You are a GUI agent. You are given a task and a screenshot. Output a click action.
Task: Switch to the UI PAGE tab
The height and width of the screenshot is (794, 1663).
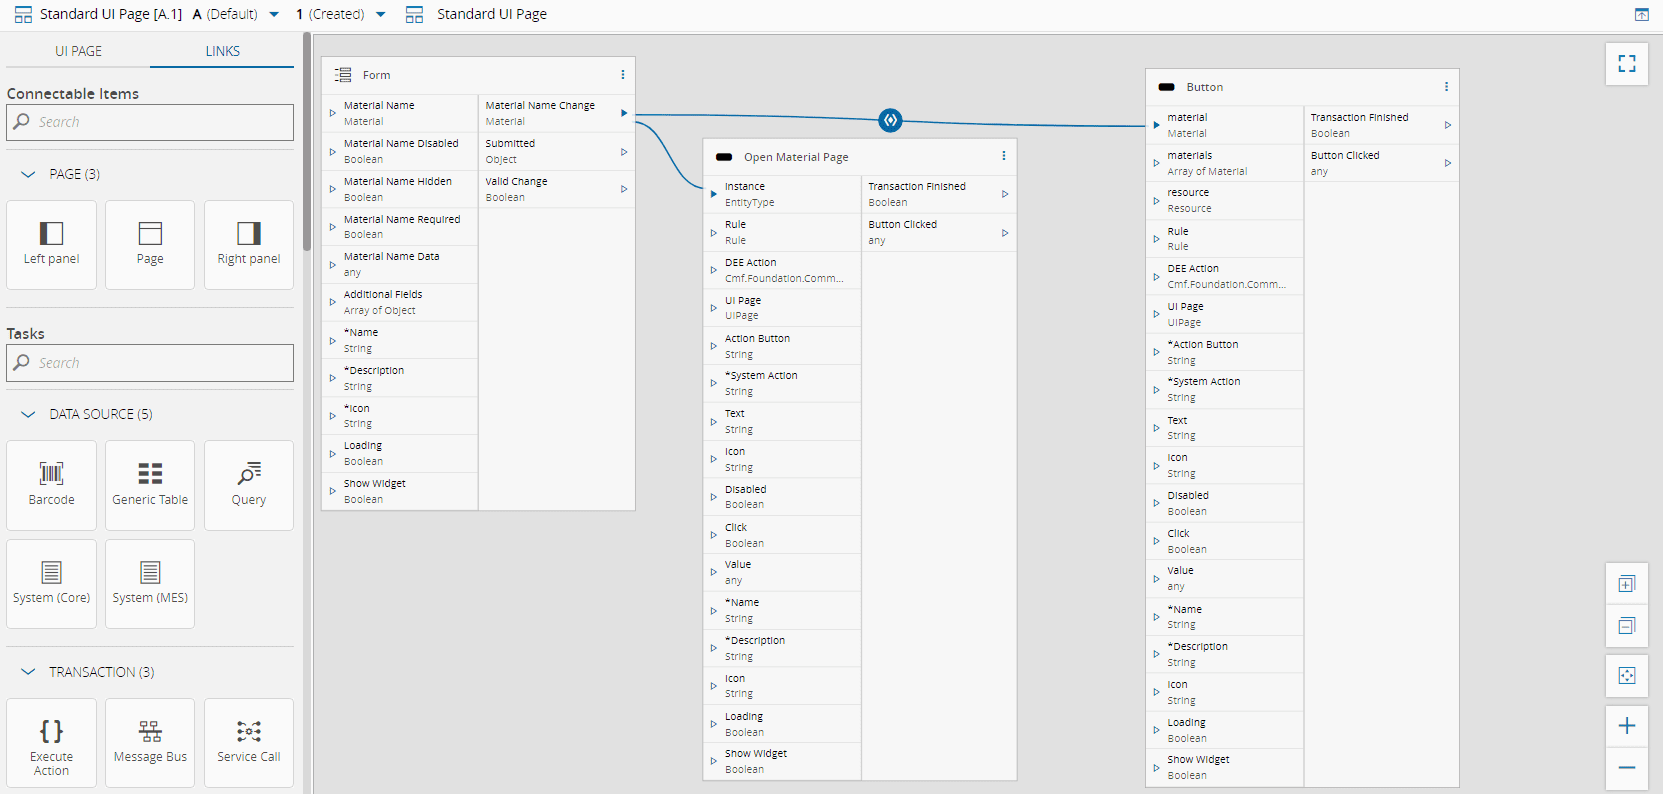click(x=78, y=51)
